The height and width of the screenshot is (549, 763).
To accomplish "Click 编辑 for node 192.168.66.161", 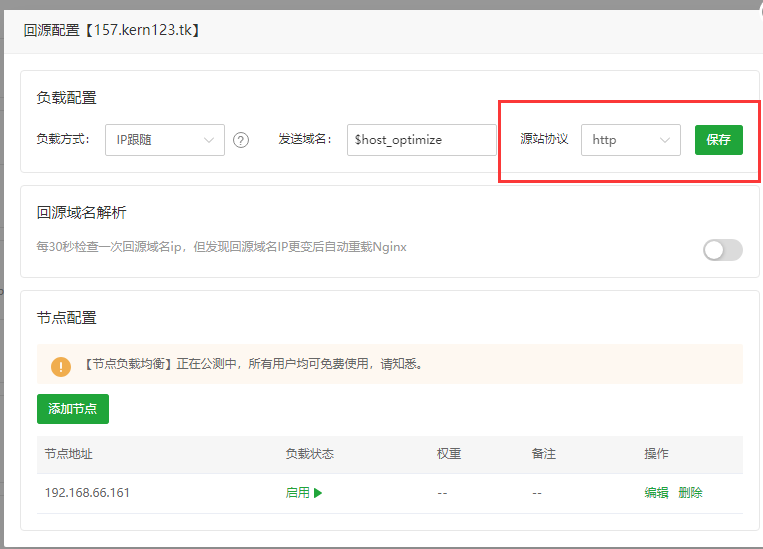I will (656, 493).
